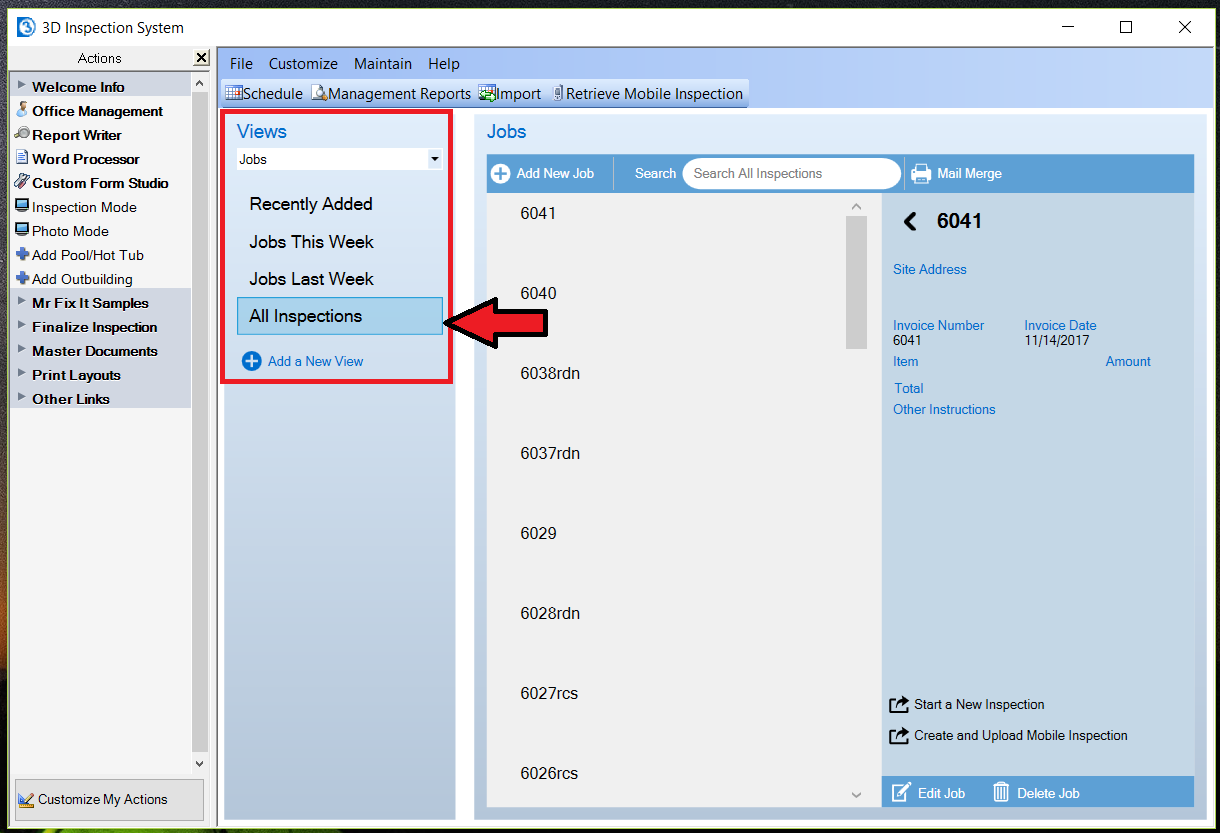Expand the Other Links section
Image resolution: width=1220 pixels, height=833 pixels.
pos(22,398)
